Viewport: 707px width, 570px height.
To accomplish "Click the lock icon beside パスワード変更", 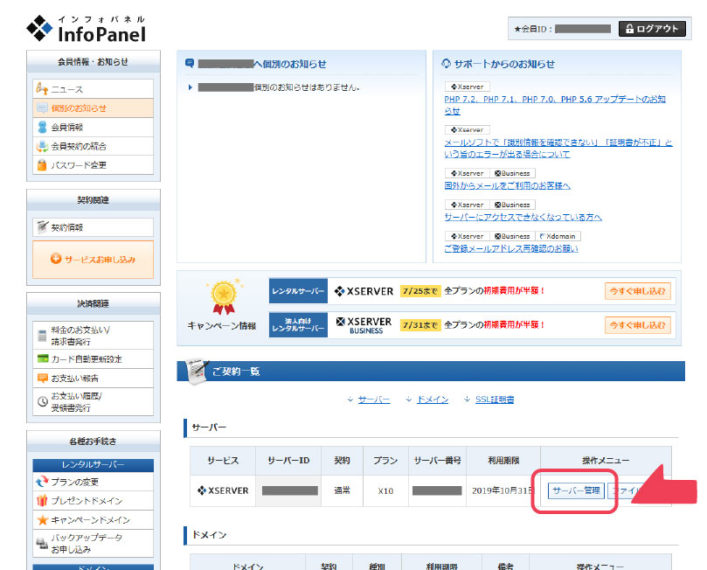I will tap(42, 165).
